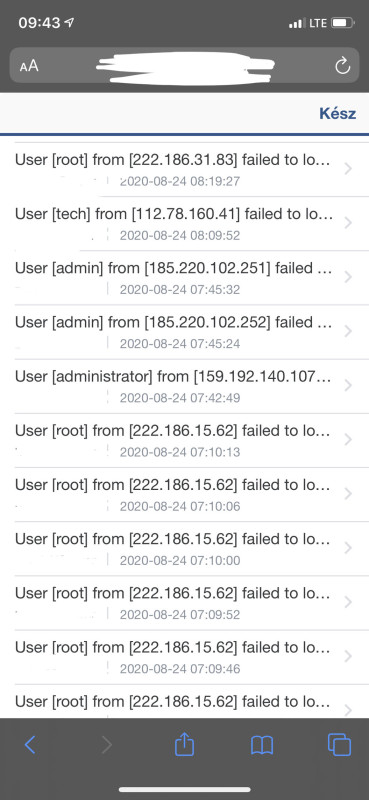Open root login failure at 07:10:06
Viewport: 369px width, 800px height.
coord(184,494)
